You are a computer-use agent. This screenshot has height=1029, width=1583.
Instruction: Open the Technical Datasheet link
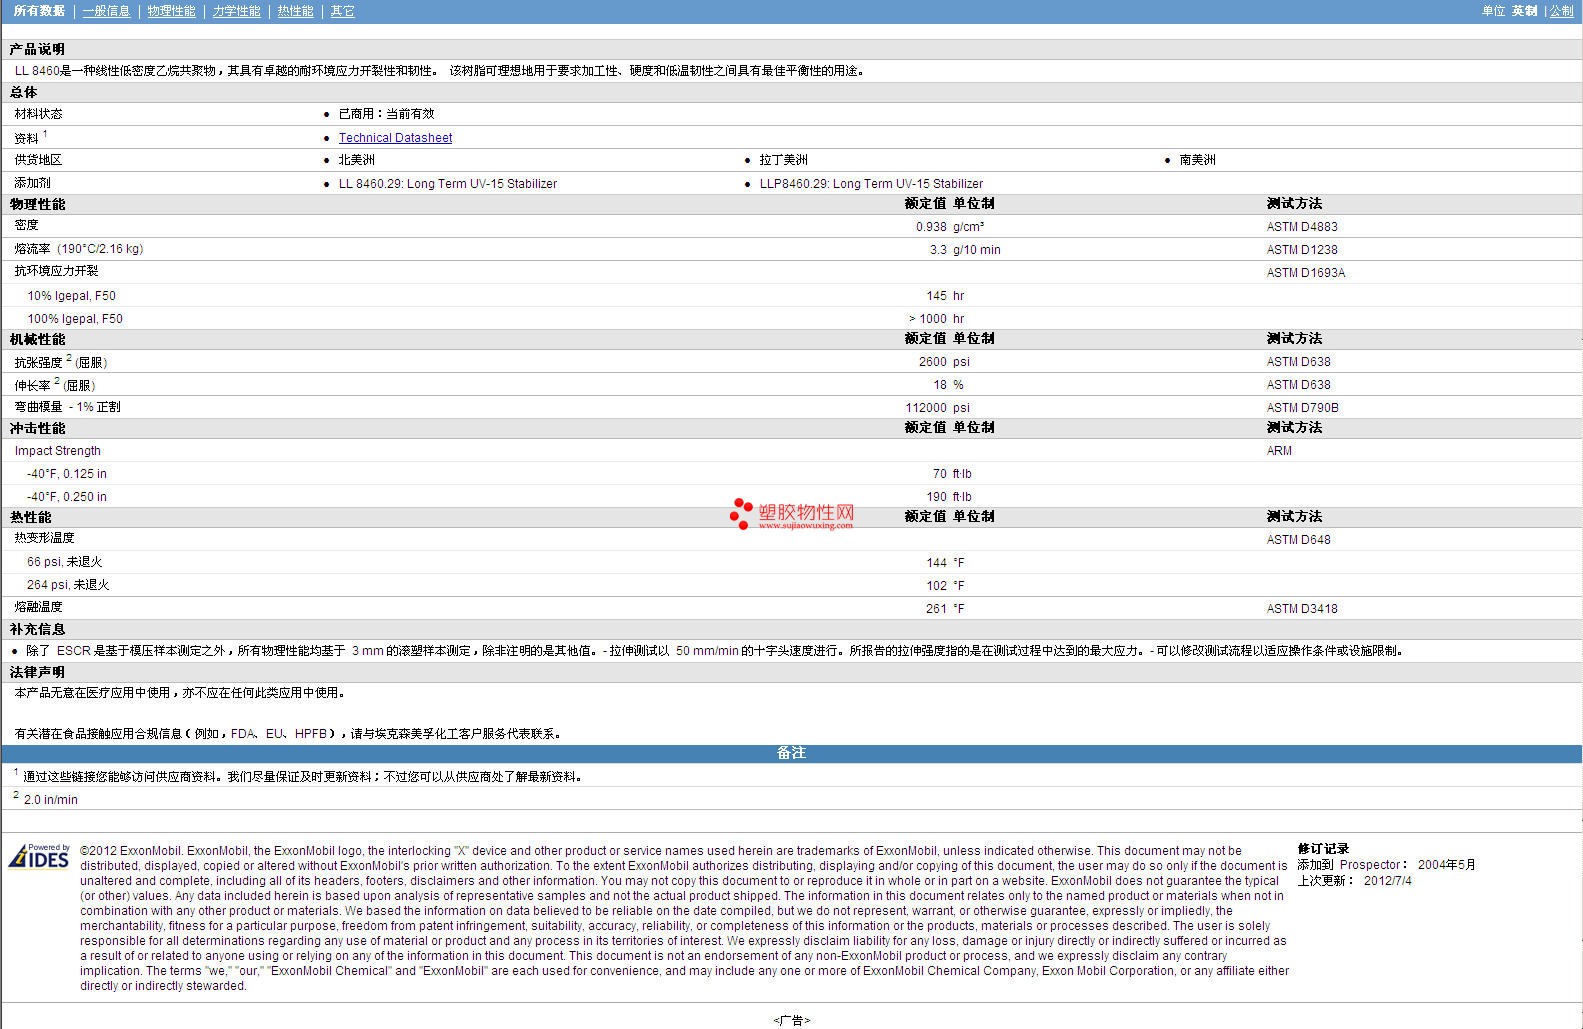(x=395, y=138)
